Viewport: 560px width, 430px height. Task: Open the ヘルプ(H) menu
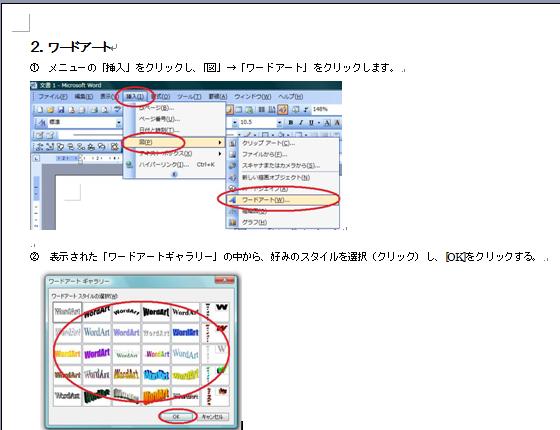pyautogui.click(x=290, y=96)
